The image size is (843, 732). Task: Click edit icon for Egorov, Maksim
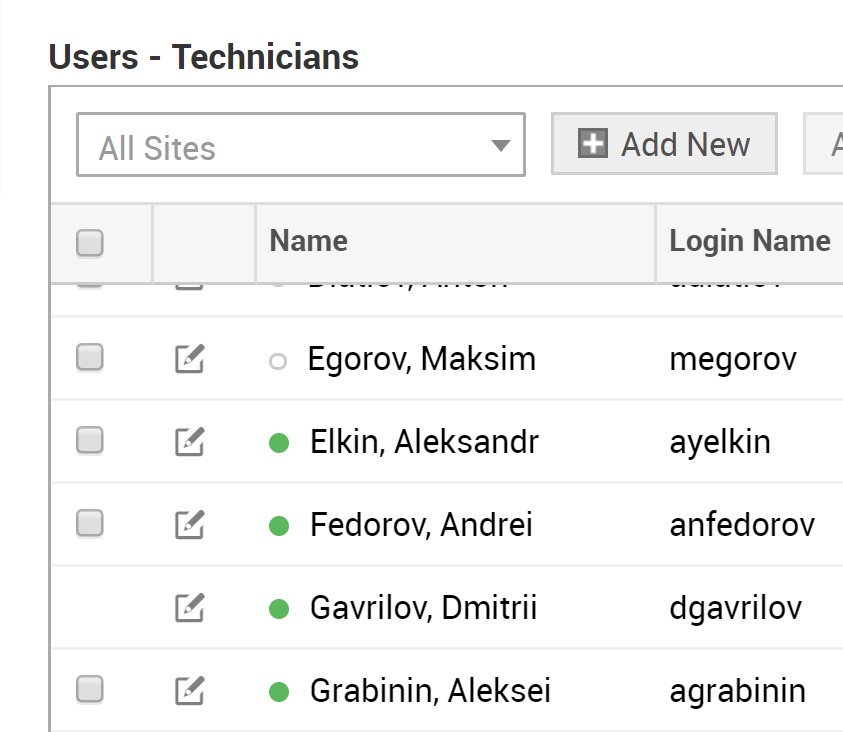click(190, 358)
